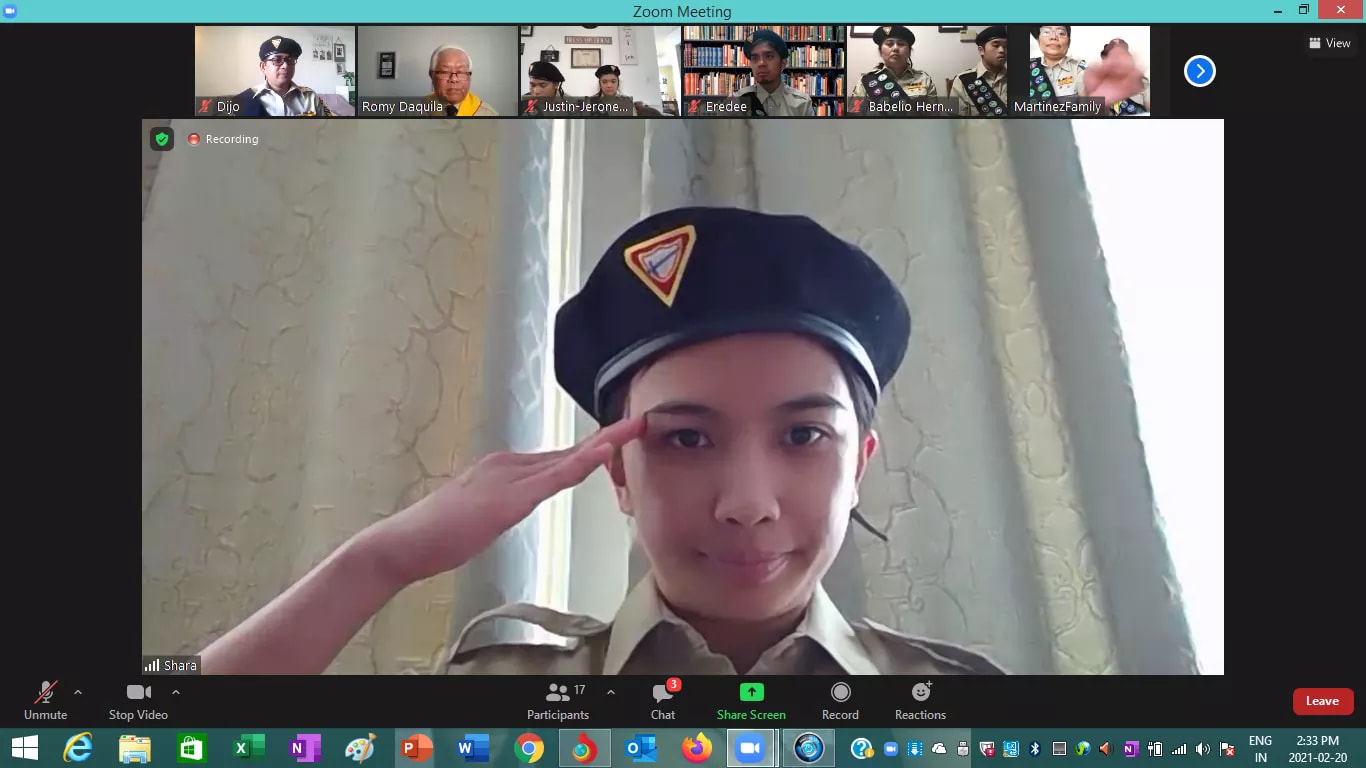Click the Leave meeting button

1322,701
